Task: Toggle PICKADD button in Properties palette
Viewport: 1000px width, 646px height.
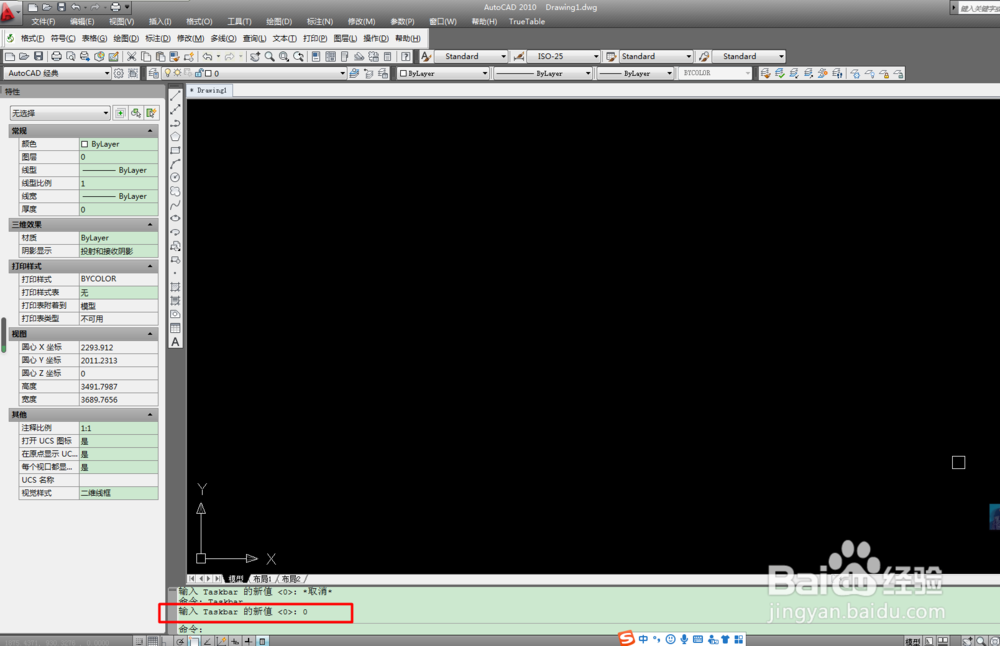Action: [x=119, y=113]
